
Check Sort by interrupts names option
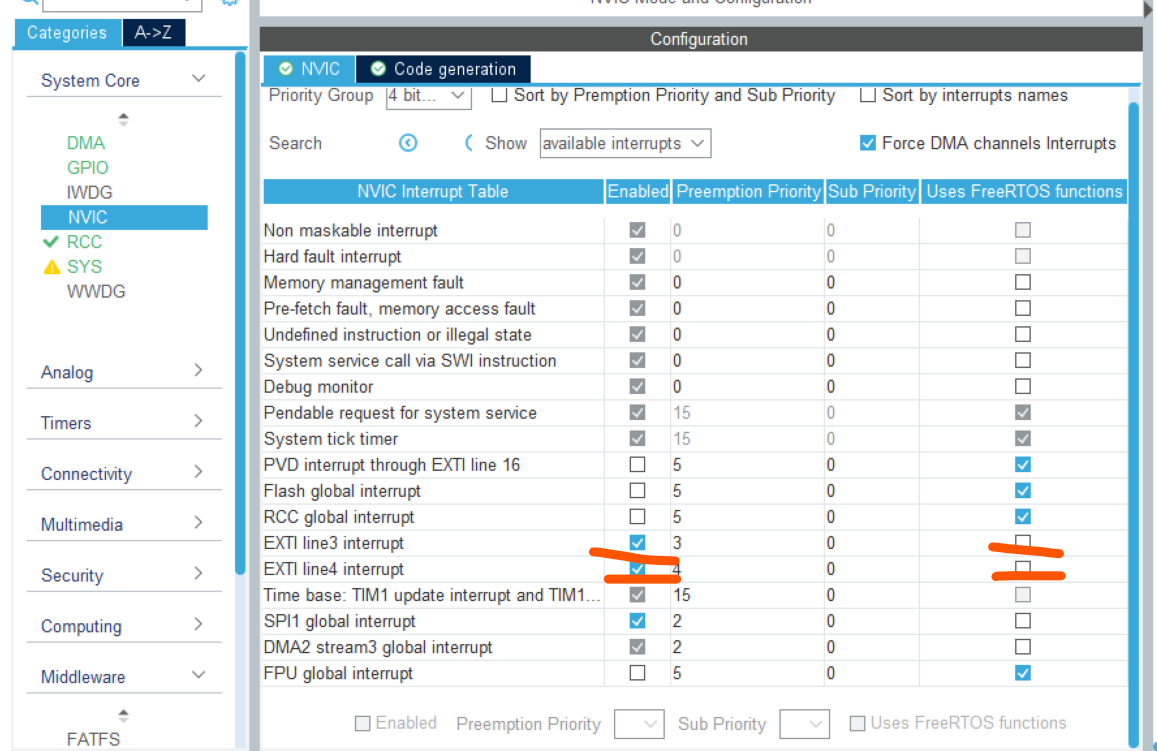[868, 96]
